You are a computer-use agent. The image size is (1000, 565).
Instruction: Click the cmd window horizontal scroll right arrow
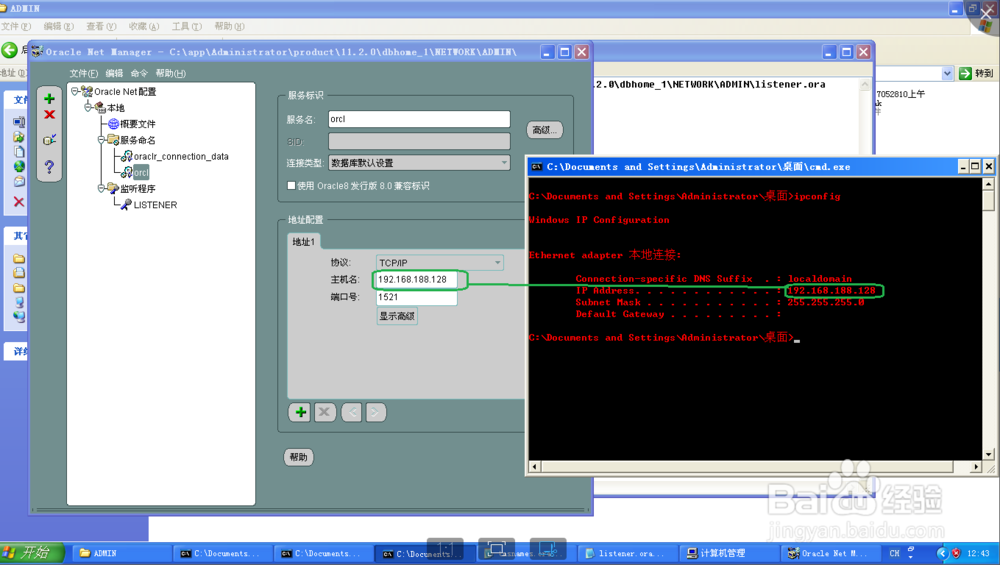pyautogui.click(x=976, y=467)
